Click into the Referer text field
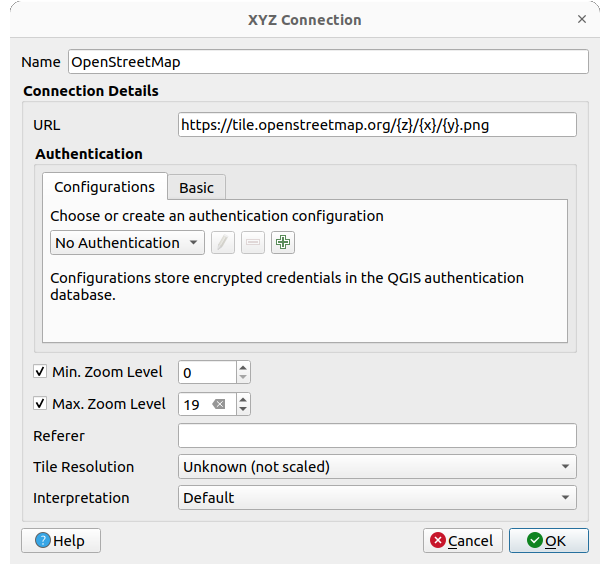The height and width of the screenshot is (574, 610). click(x=377, y=436)
